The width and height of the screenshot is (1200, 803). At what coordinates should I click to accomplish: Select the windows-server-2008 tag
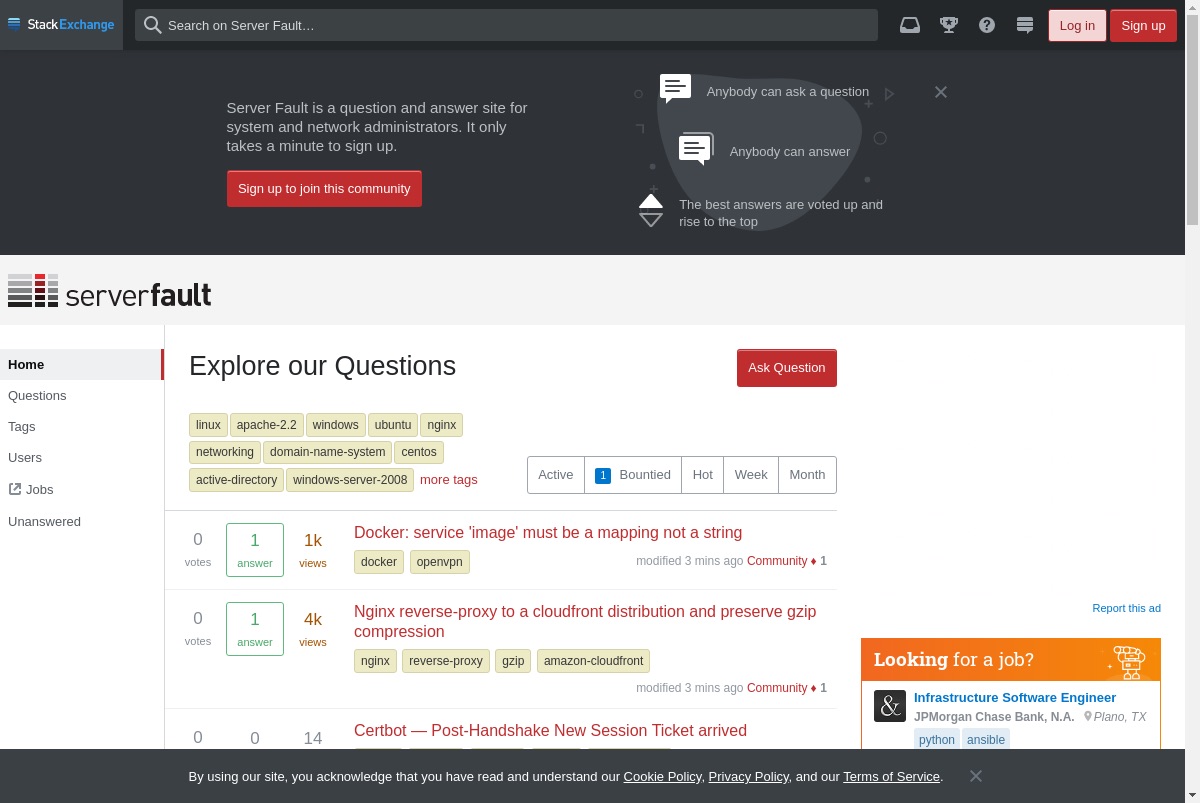point(350,480)
